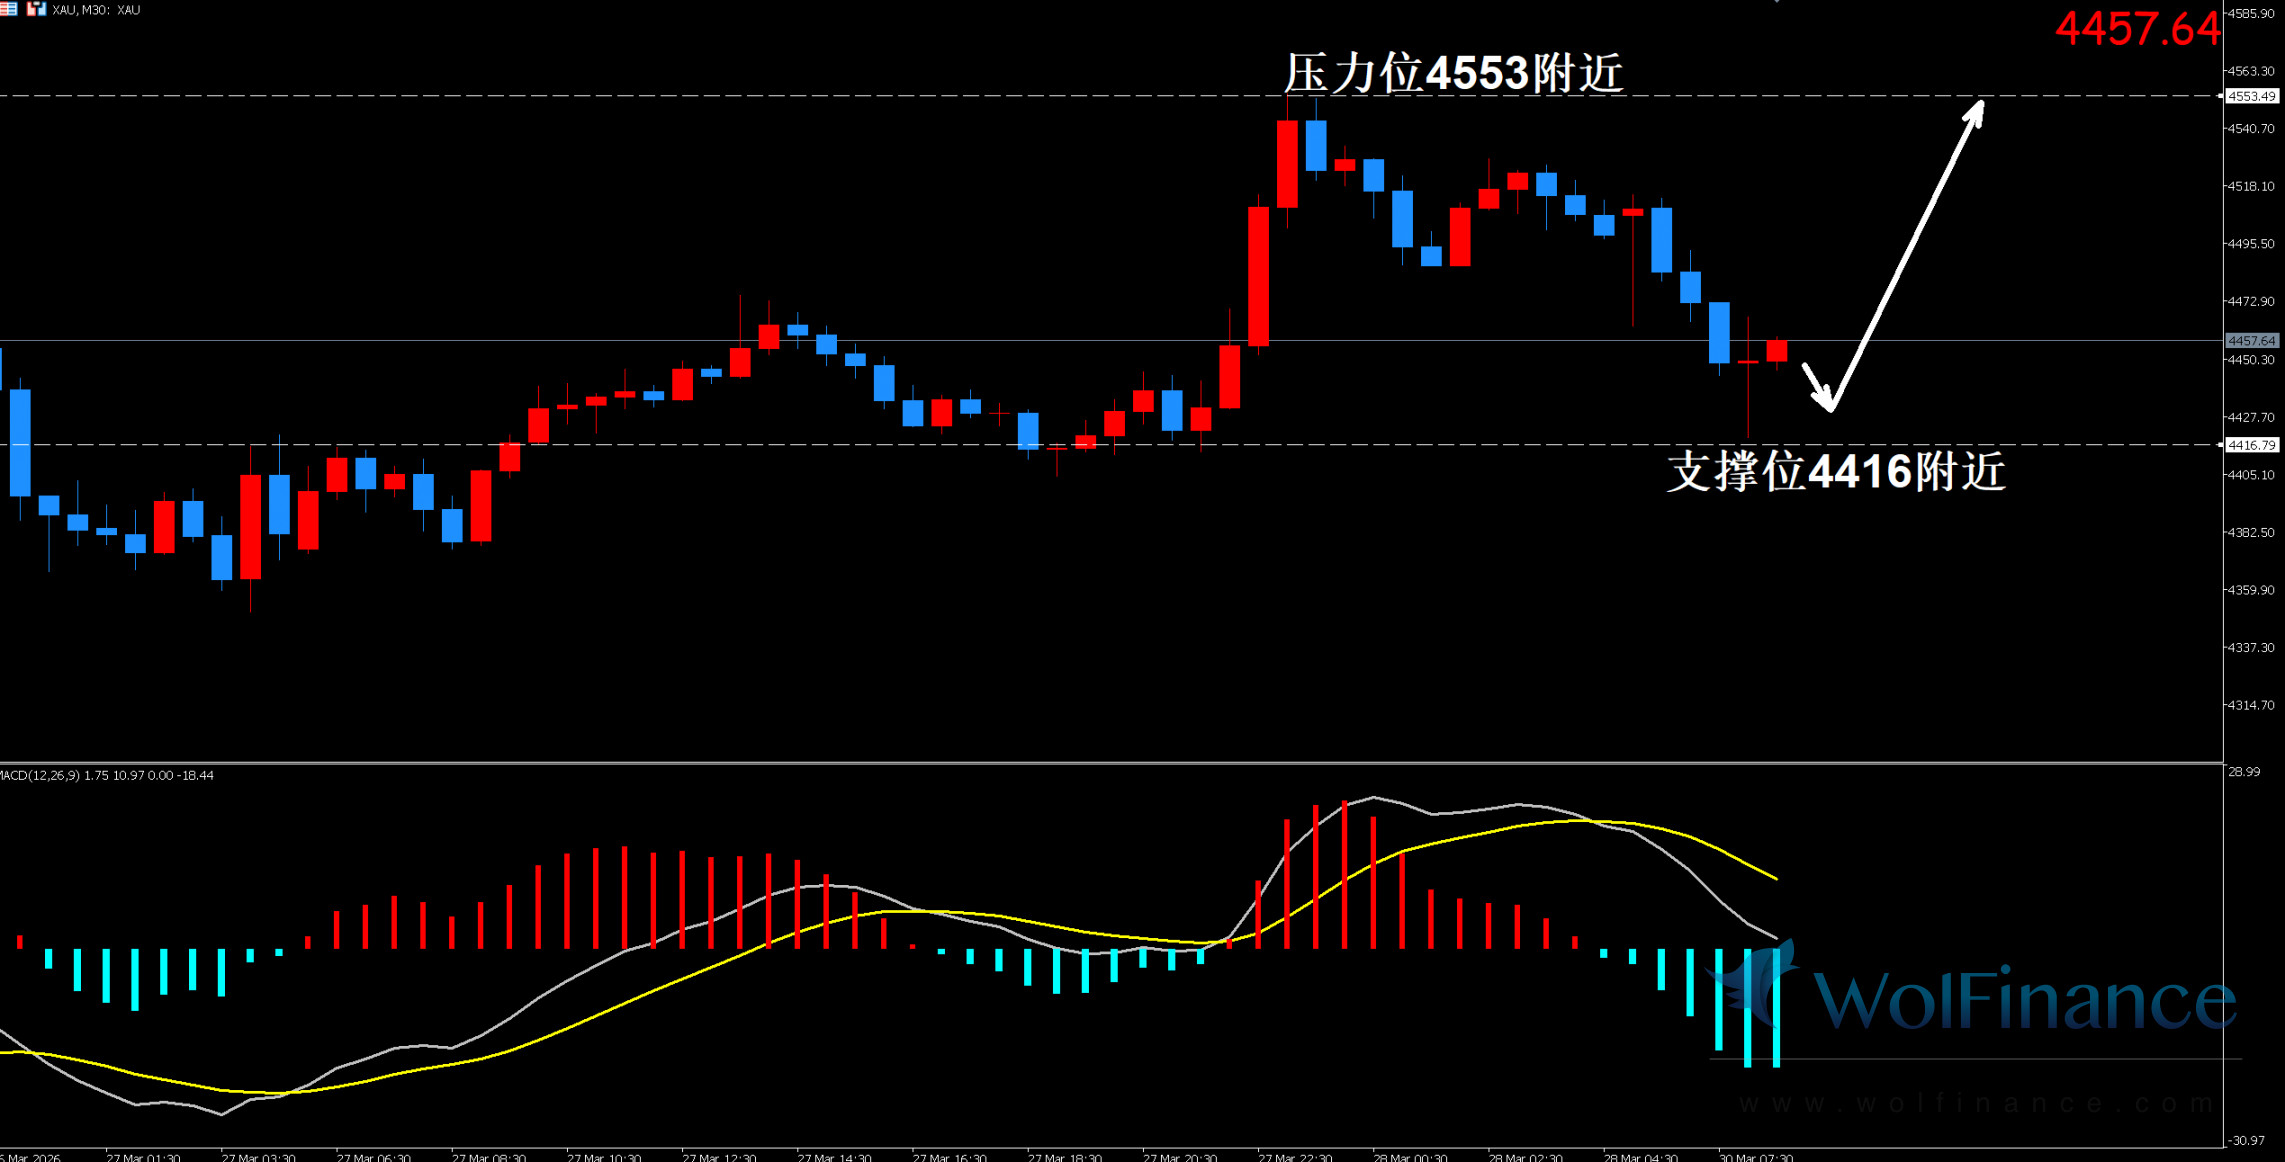2285x1162 pixels.
Task: Click the 30 Mar 07:30 time label
Action: point(1755,1157)
